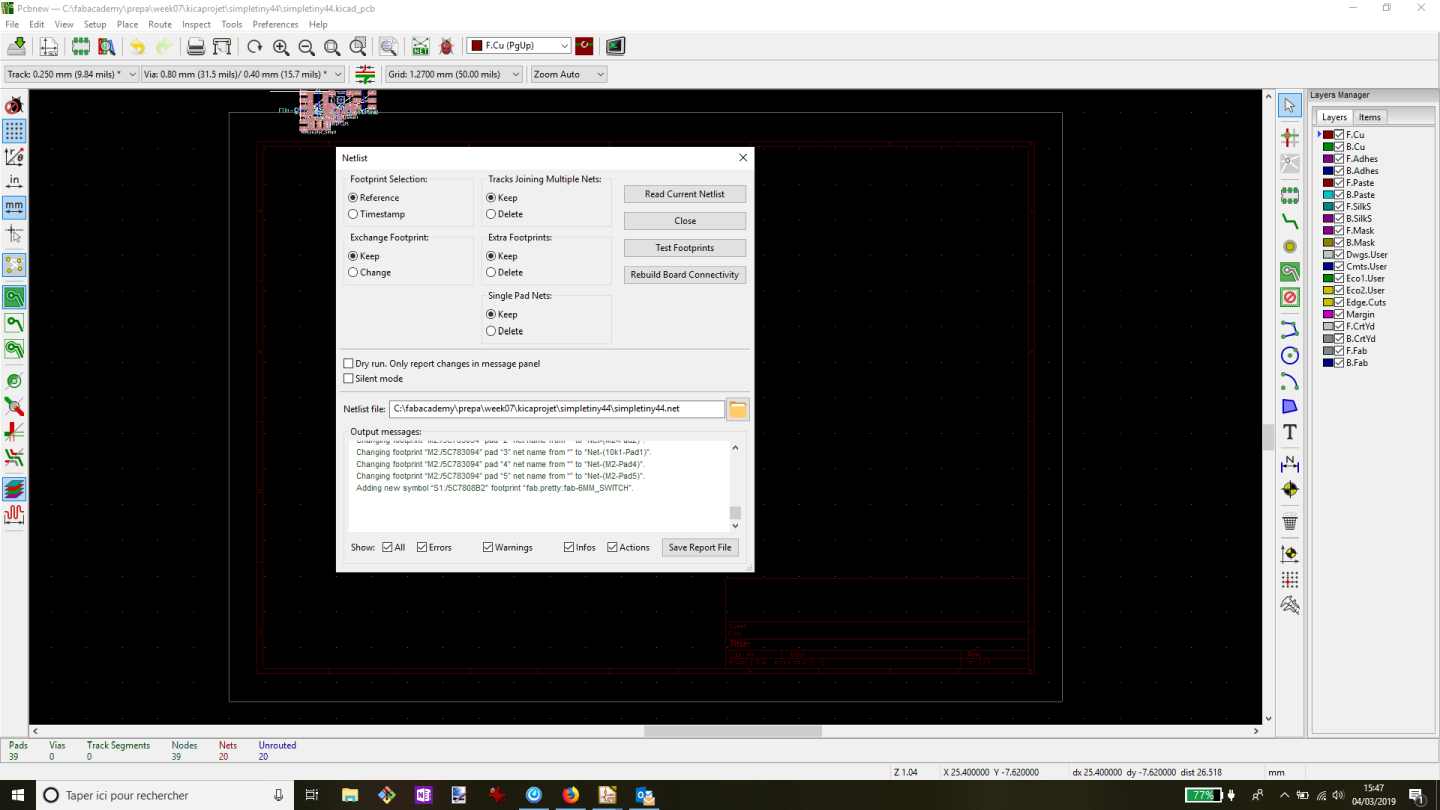This screenshot has height=810, width=1440.
Task: Select the add text tool
Action: [x=1290, y=432]
